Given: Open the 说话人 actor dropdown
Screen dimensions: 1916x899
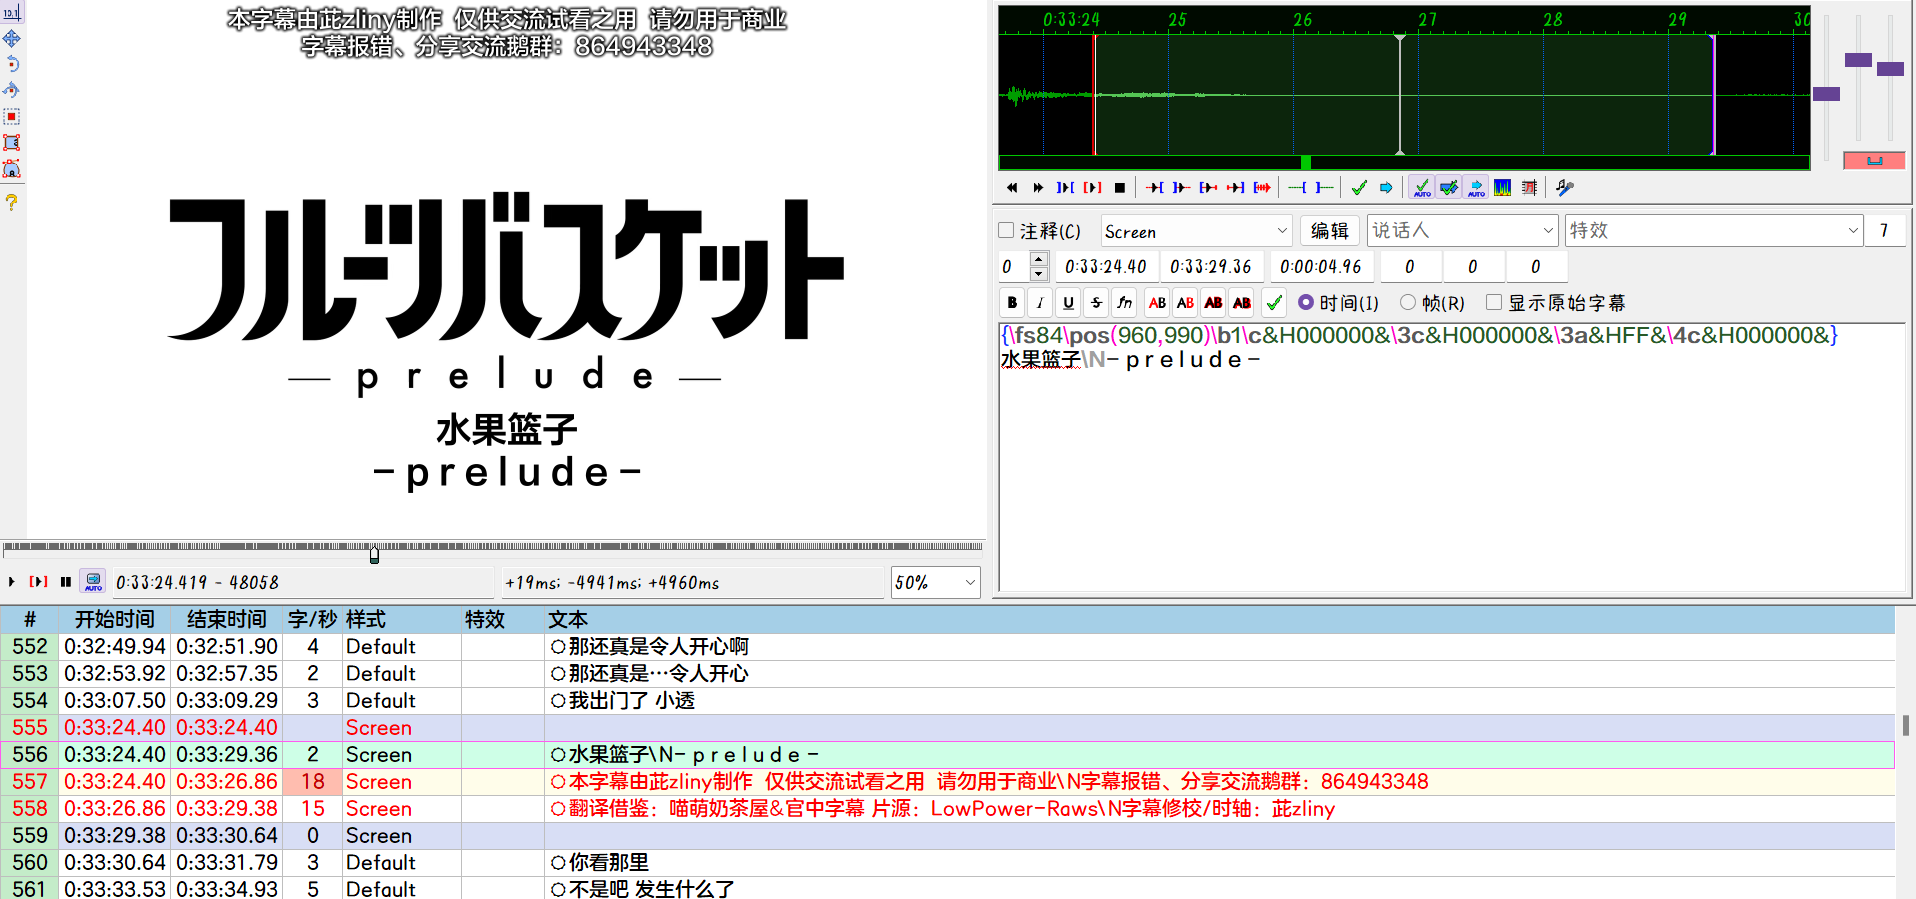Looking at the screenshot, I should pos(1462,231).
